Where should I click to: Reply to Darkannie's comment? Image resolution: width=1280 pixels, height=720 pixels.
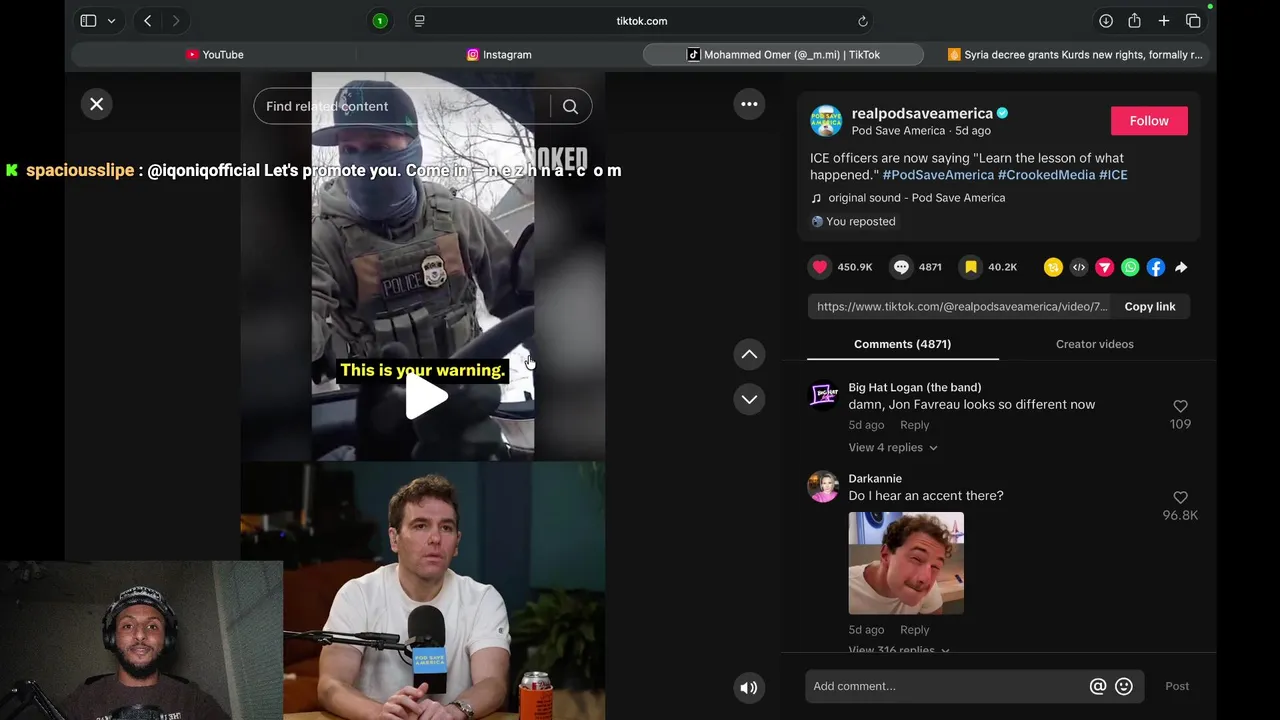(x=914, y=630)
